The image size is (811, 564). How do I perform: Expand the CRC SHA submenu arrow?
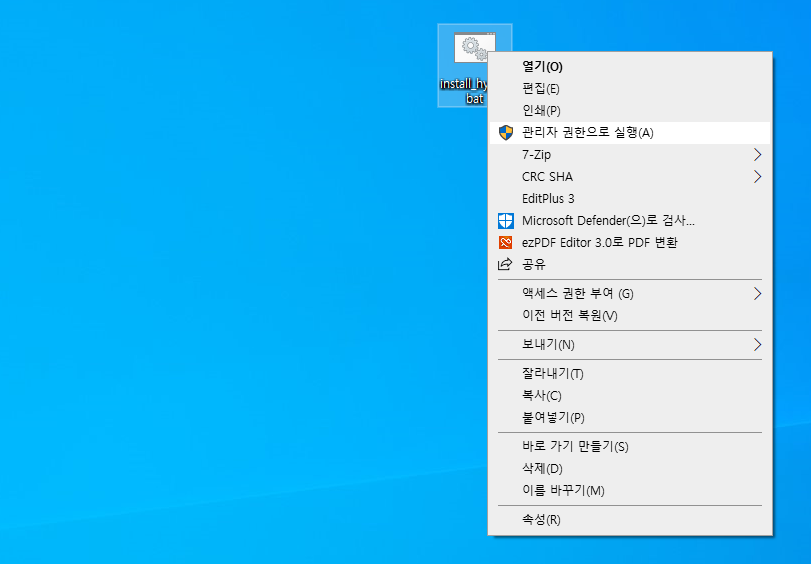[757, 176]
